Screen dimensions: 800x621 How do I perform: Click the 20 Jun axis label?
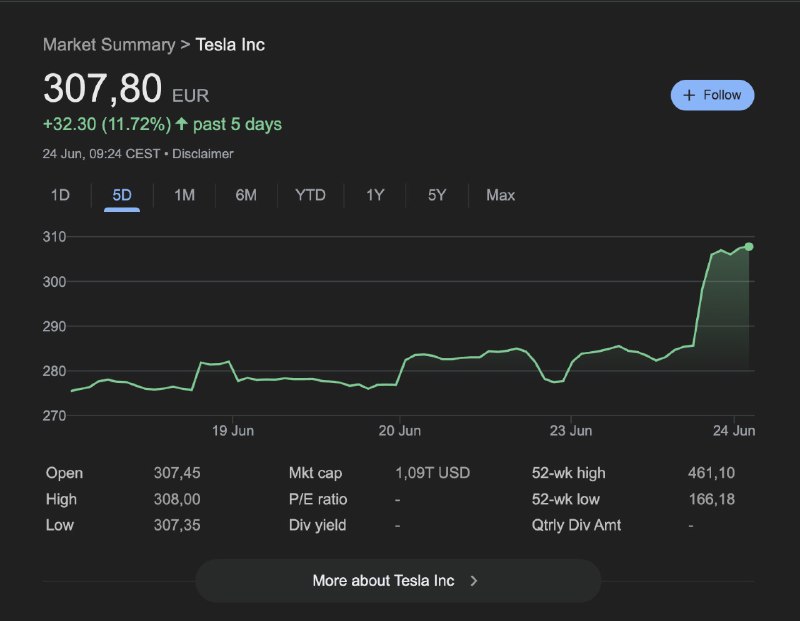(x=399, y=431)
